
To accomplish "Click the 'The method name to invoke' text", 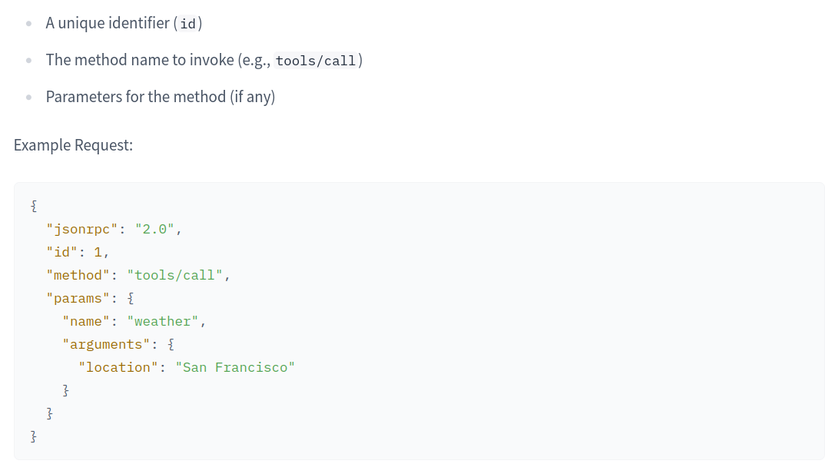I will (139, 60).
